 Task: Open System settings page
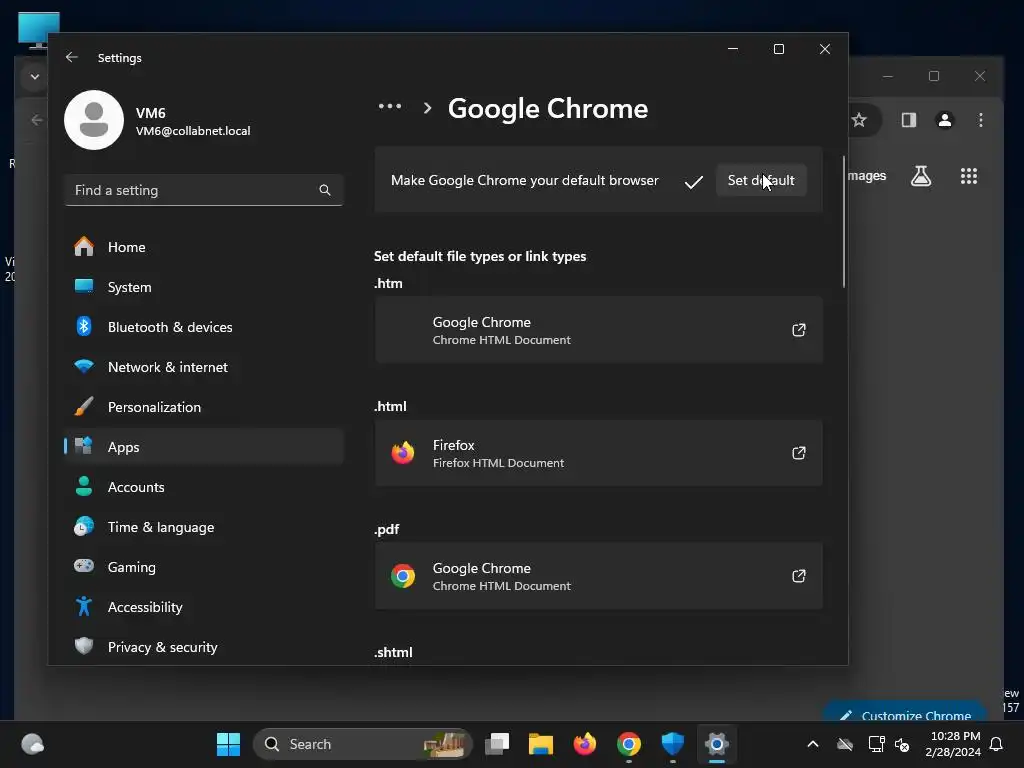(x=204, y=287)
